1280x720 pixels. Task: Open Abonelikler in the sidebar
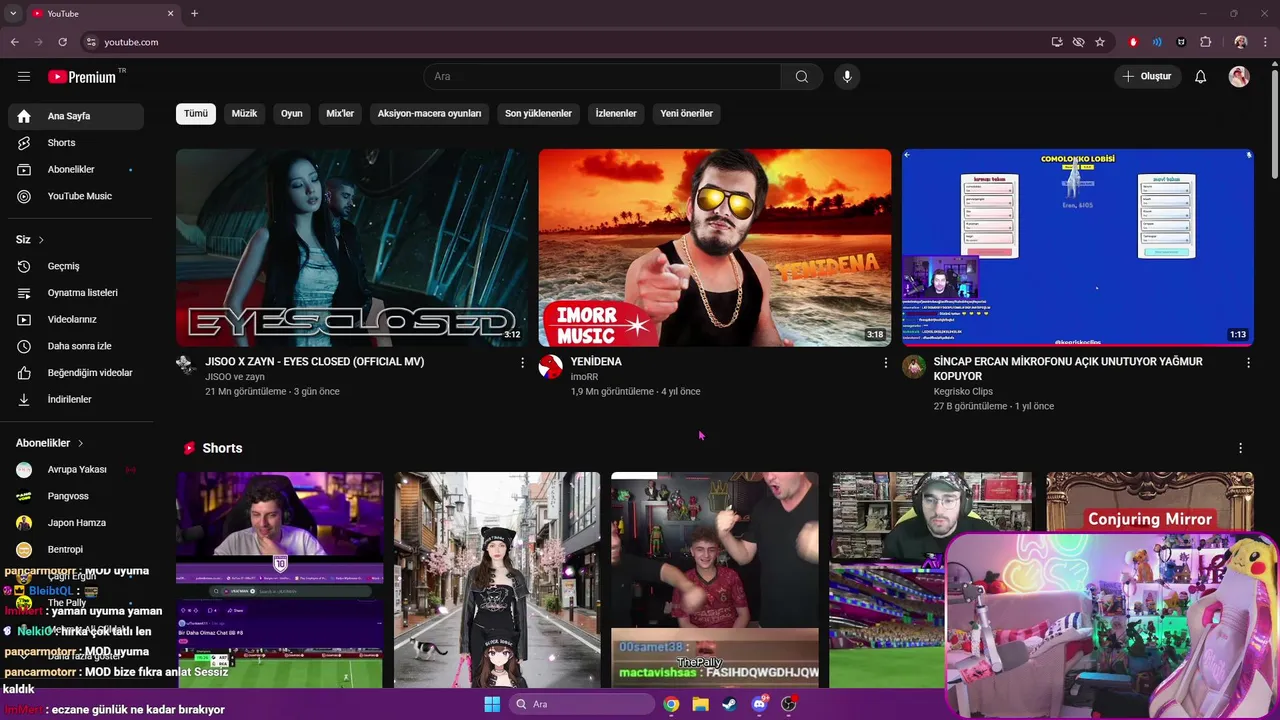76,170
